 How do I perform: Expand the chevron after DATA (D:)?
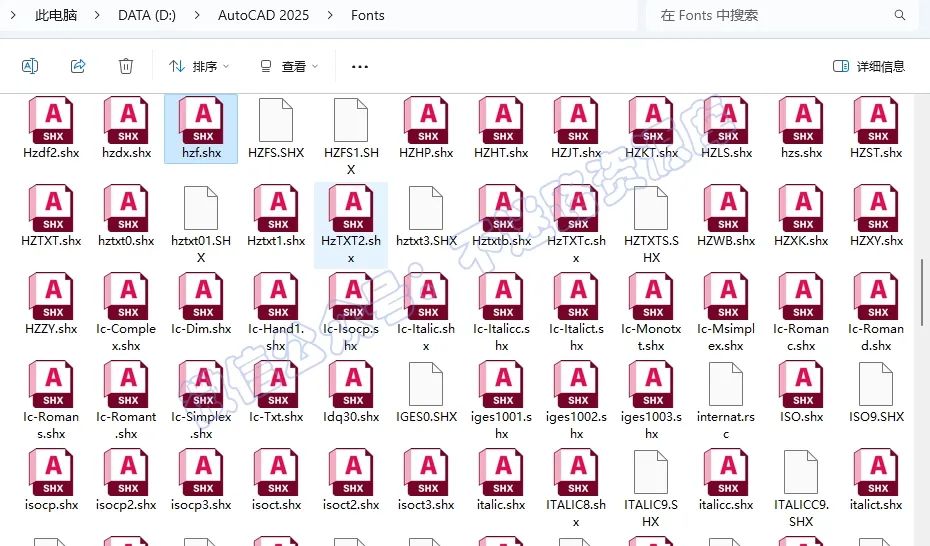click(197, 15)
